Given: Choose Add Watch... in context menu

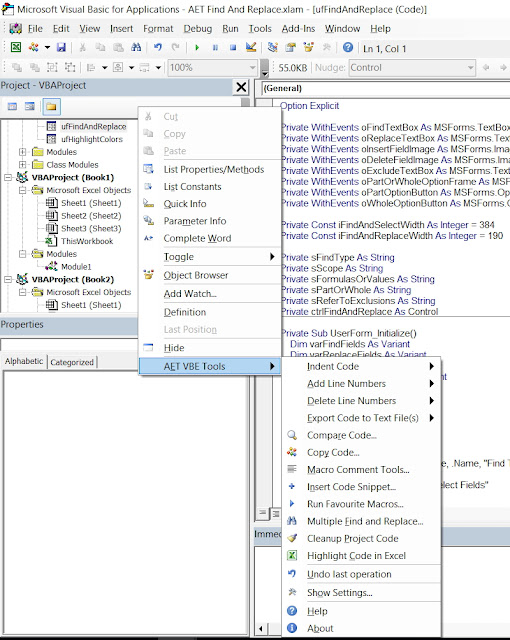Looking at the screenshot, I should 210,293.
